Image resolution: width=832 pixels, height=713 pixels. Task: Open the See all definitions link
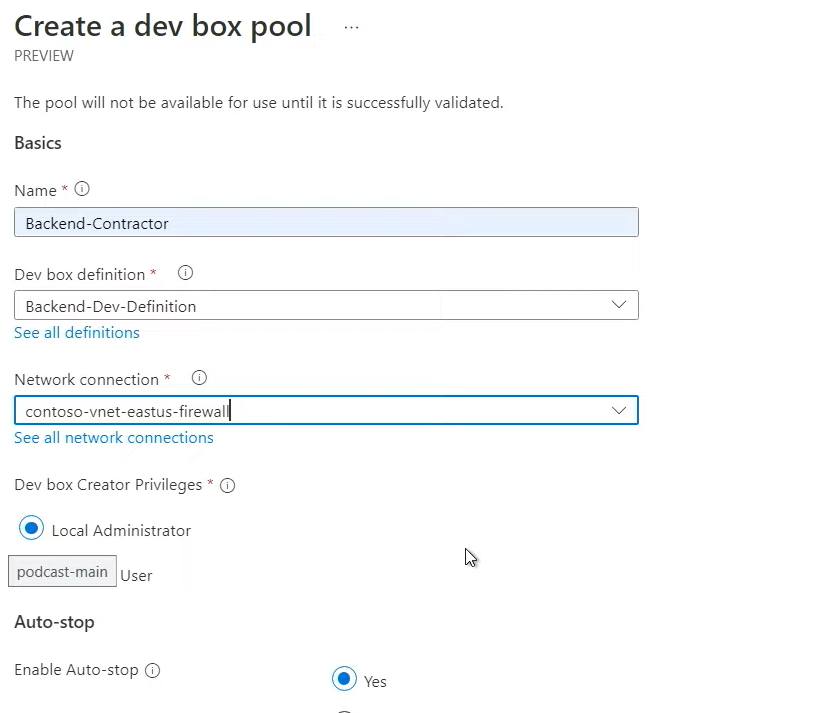(77, 332)
